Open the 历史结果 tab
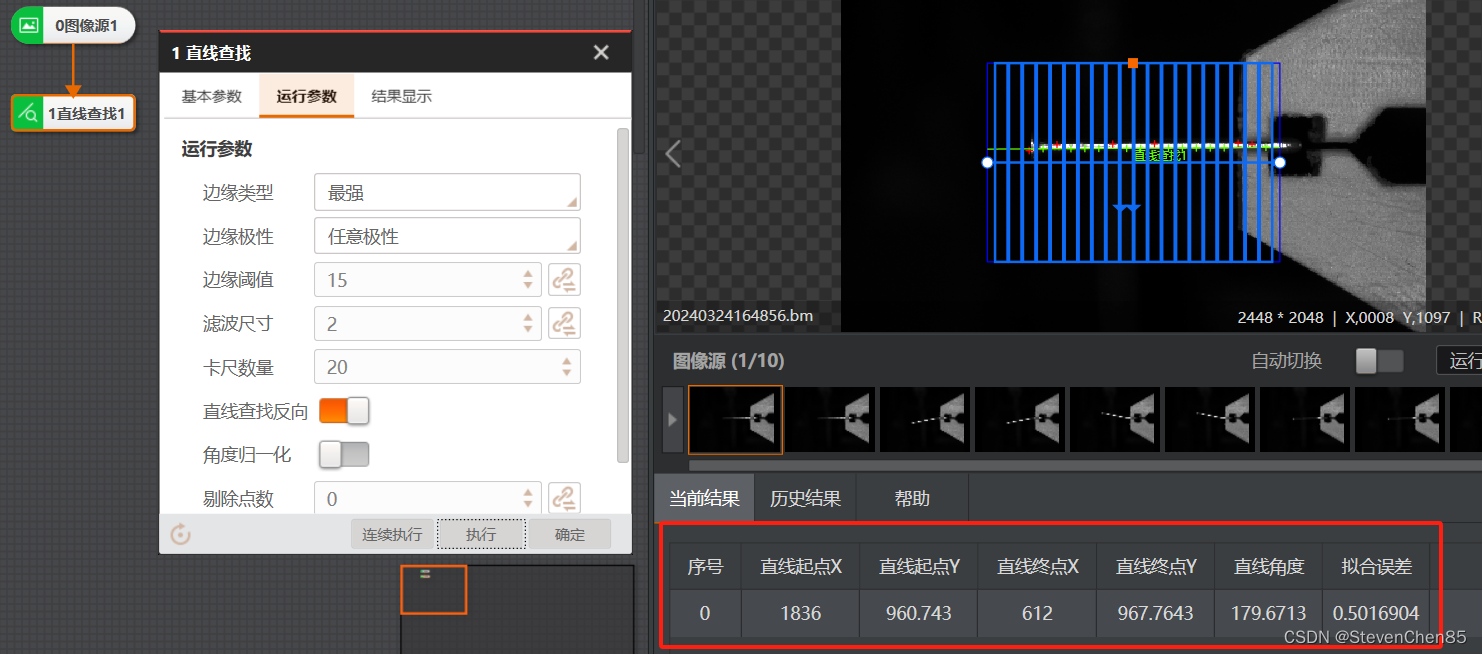 (806, 497)
